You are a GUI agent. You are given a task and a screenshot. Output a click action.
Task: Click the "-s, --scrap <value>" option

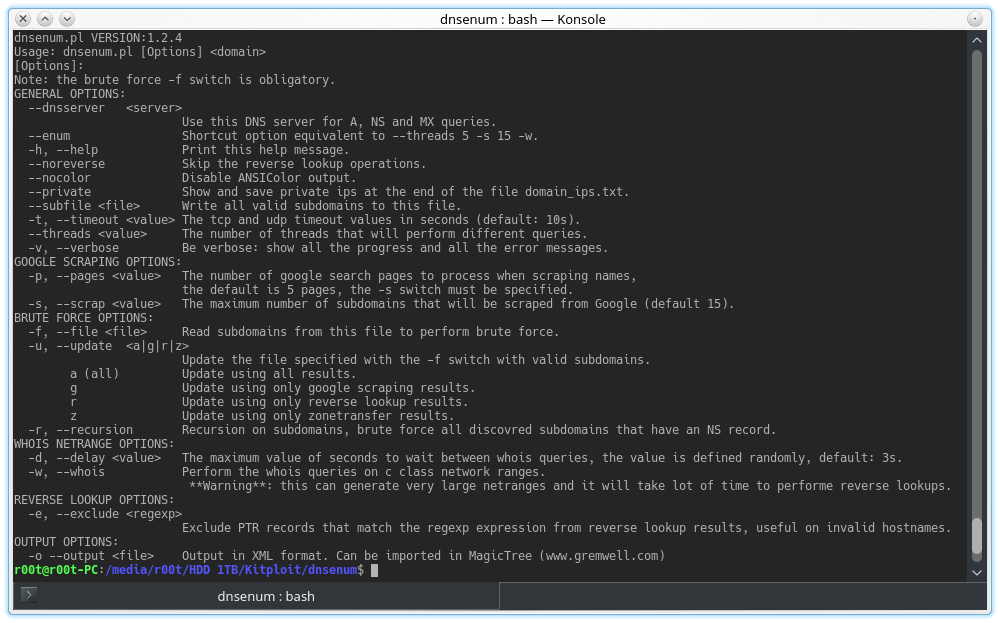[94, 304]
